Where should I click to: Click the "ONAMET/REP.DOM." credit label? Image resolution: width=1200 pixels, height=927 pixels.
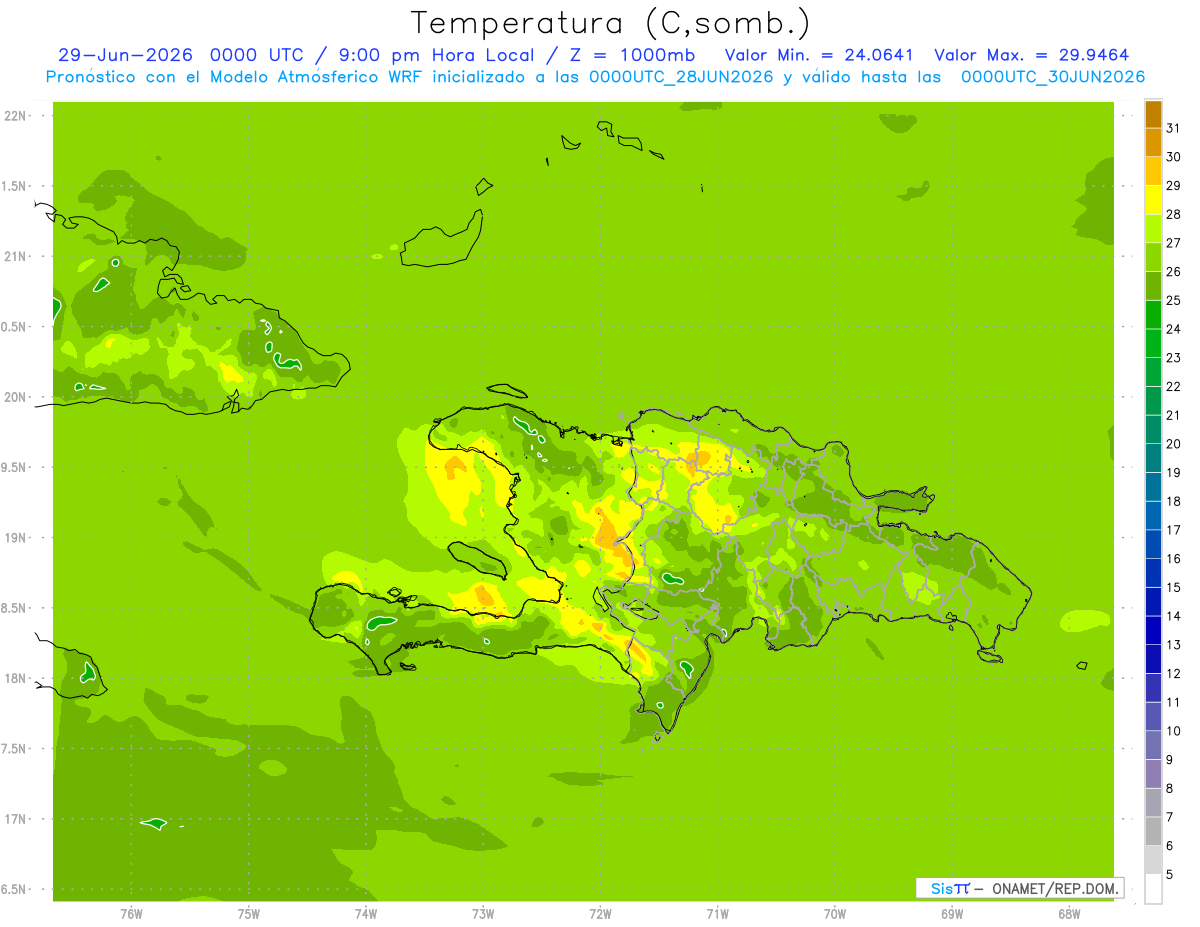1055,888
